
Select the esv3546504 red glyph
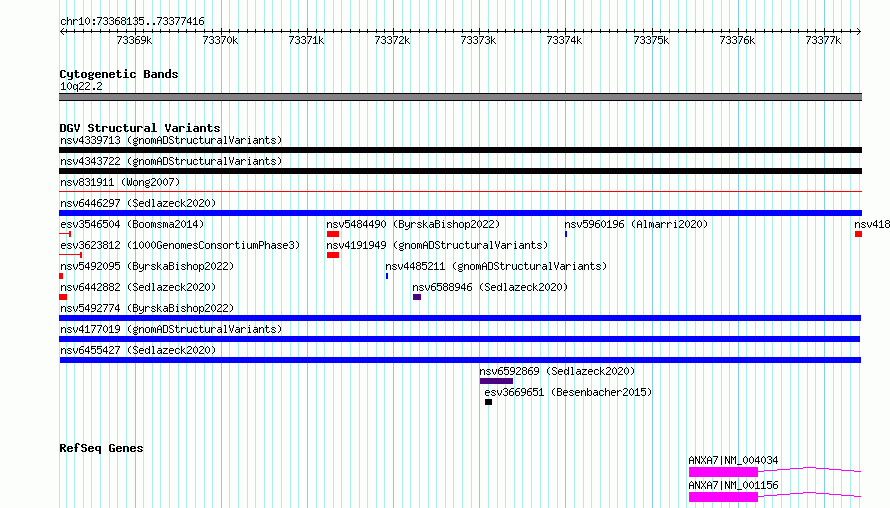[x=65, y=234]
